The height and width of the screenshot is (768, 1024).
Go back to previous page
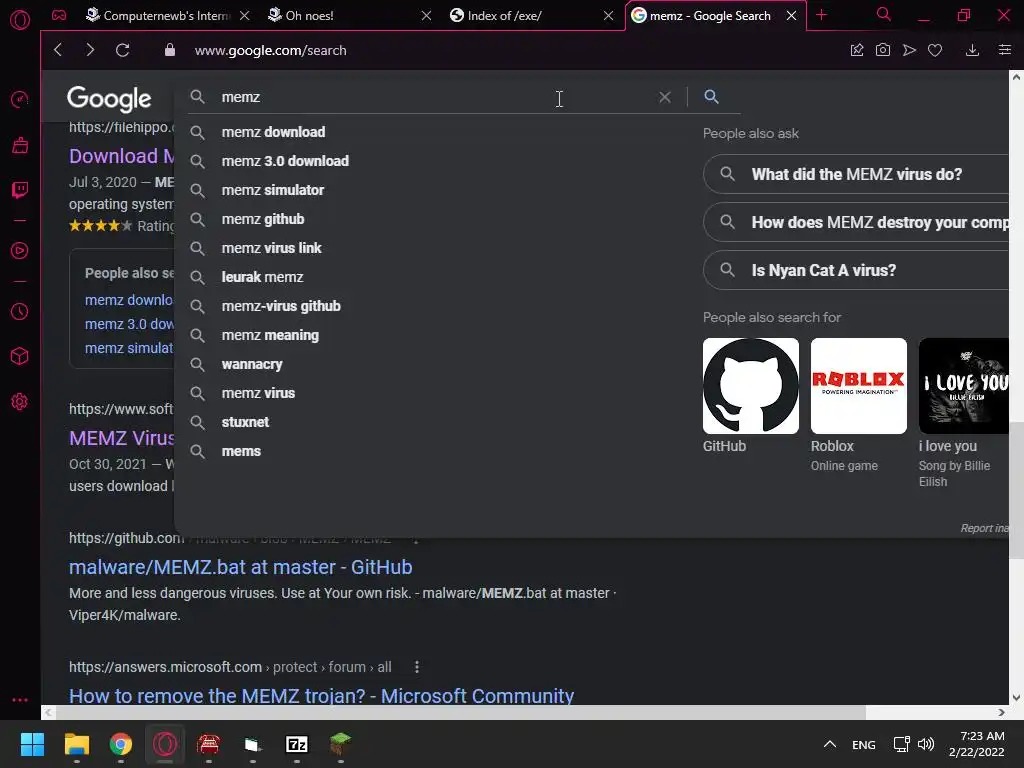[x=58, y=50]
